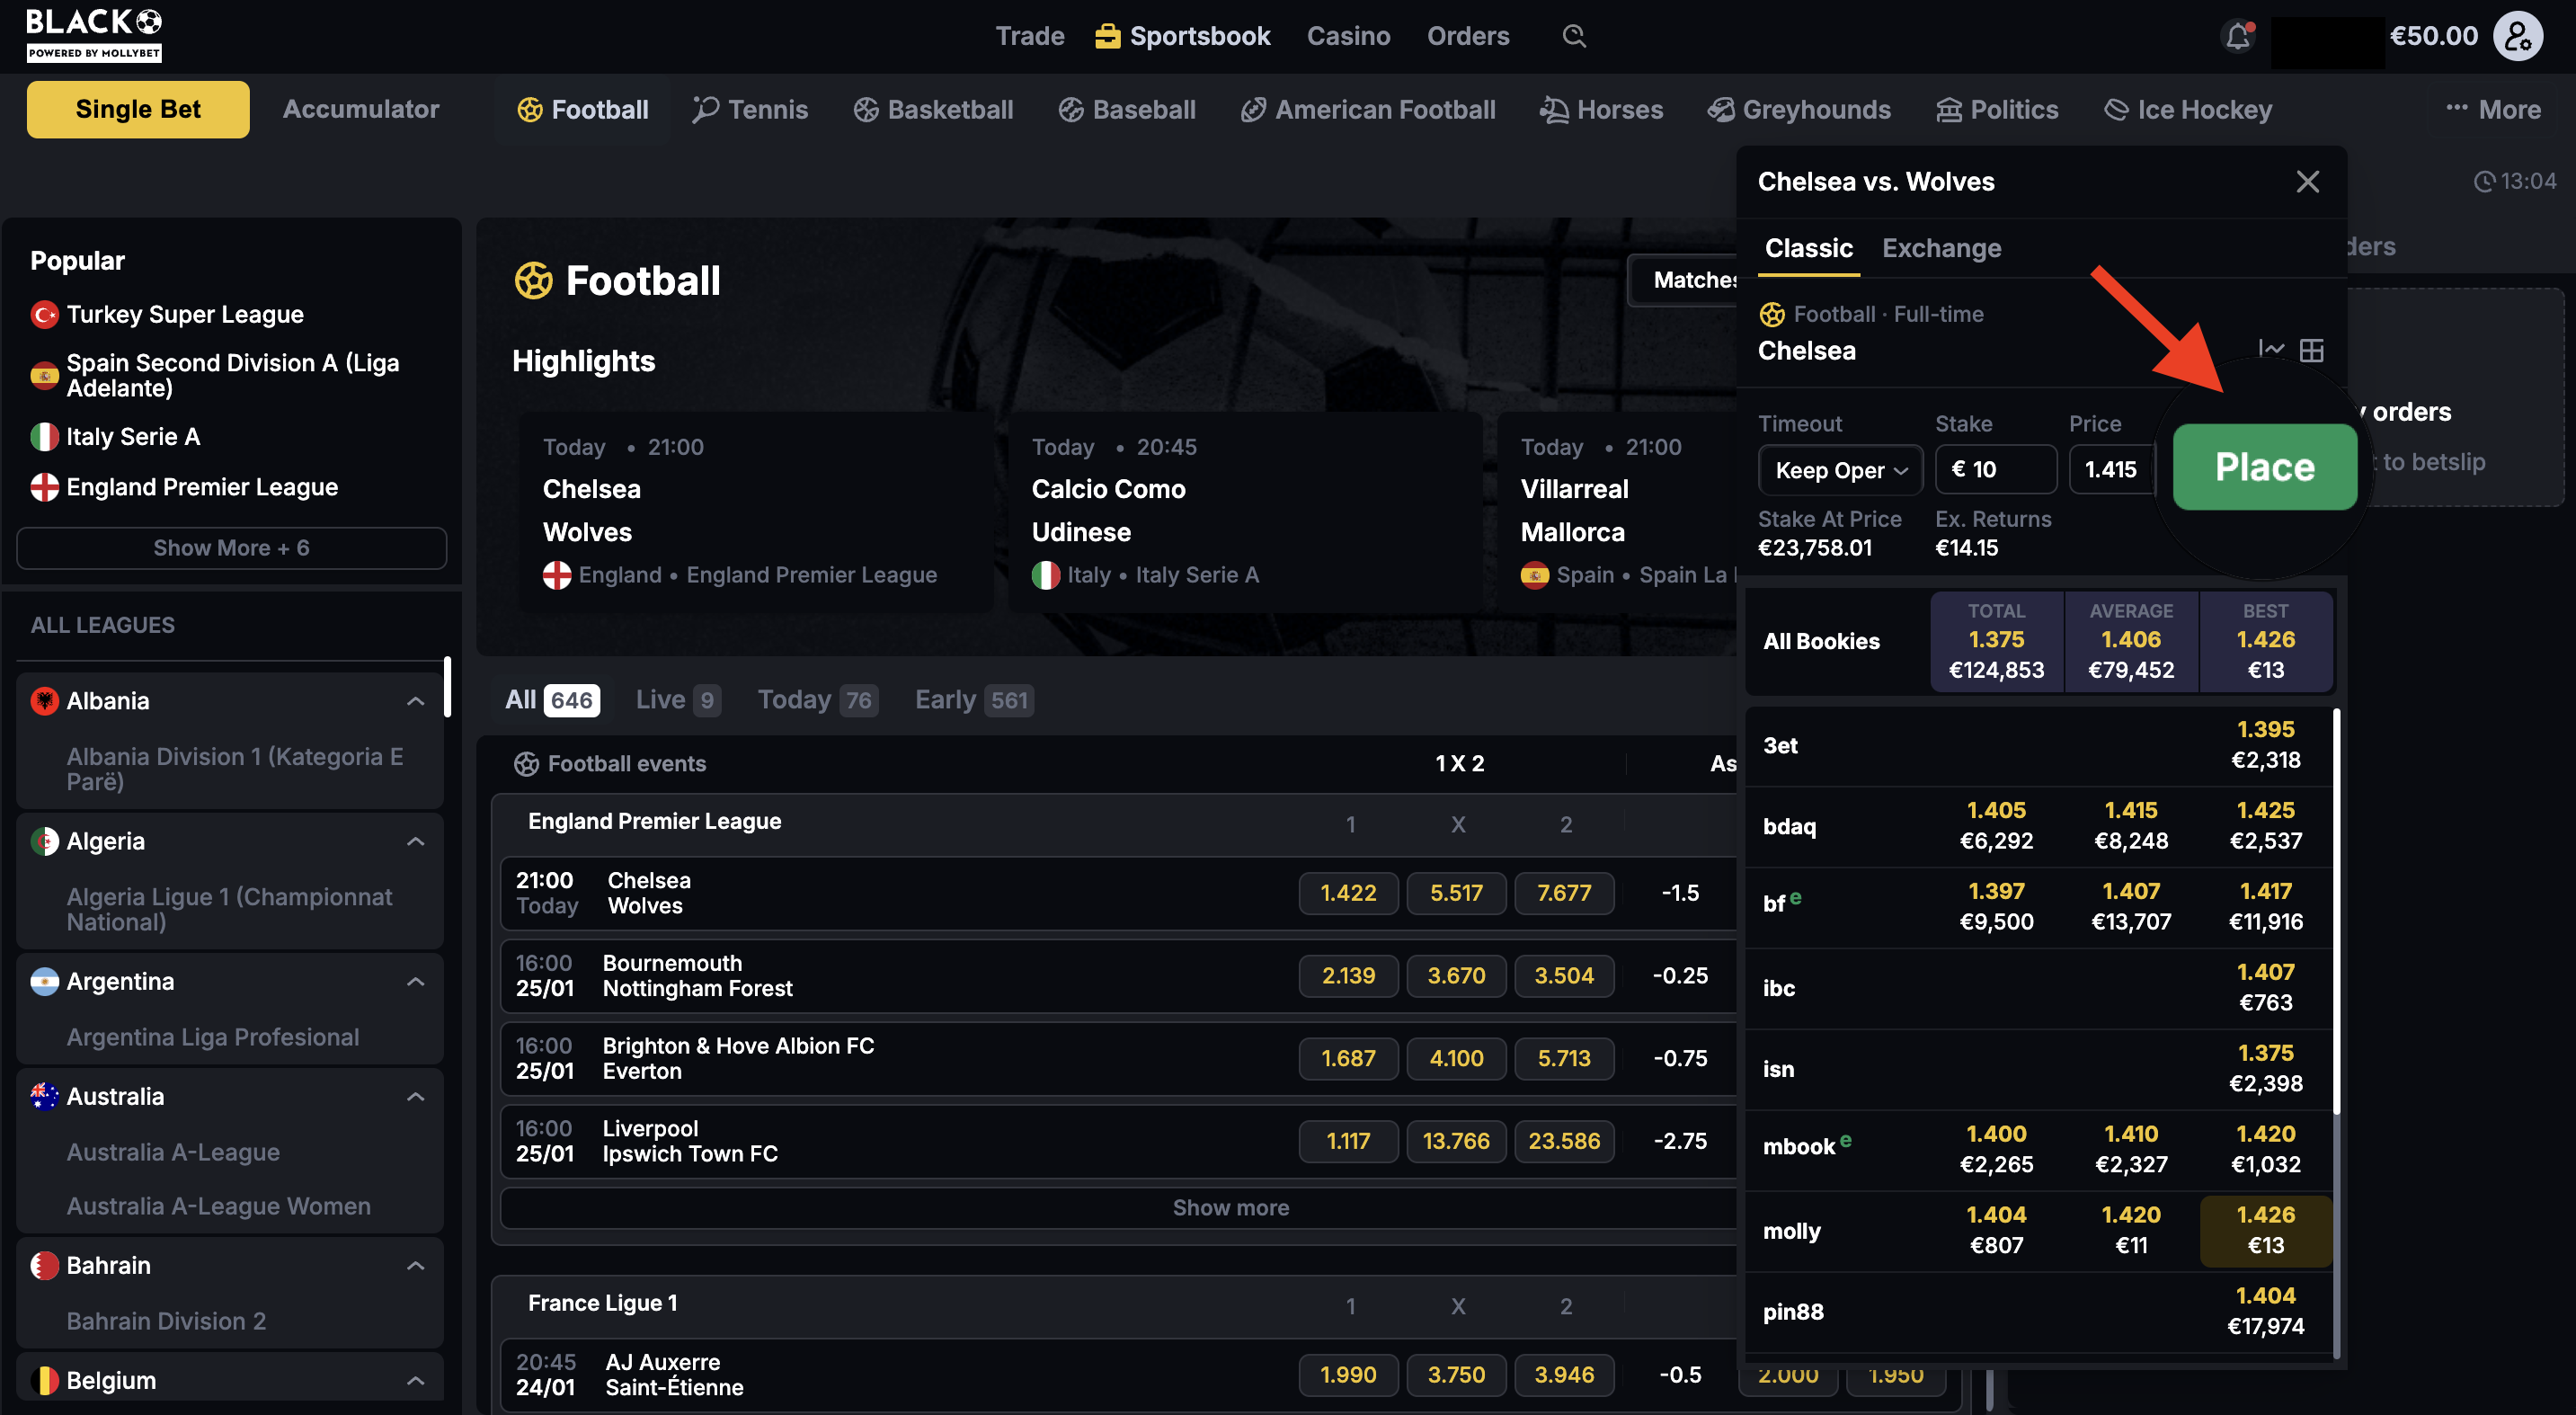Click Show More + 6 leagues
The image size is (2576, 1415).
(231, 548)
